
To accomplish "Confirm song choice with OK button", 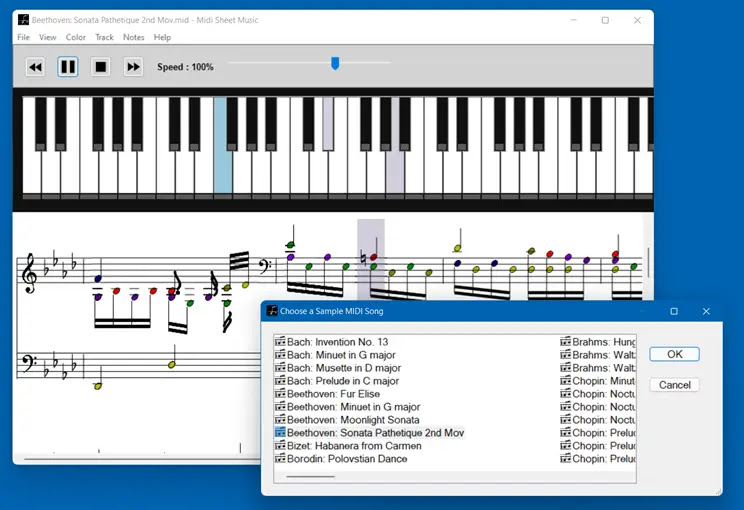I will 674,354.
